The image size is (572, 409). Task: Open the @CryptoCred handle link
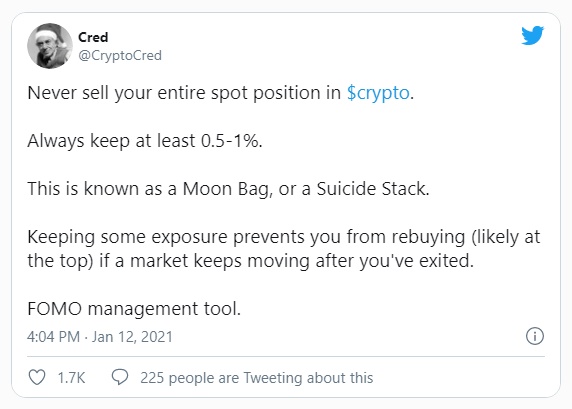120,55
